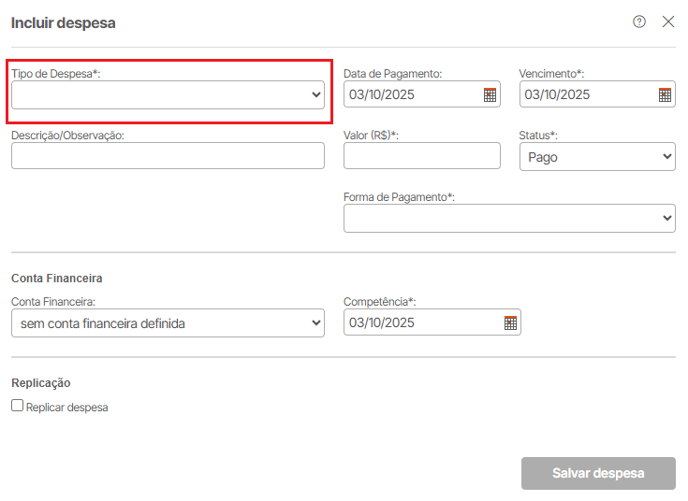Open calendar picker for Data de Pagamento
The width and height of the screenshot is (688, 501).
click(490, 95)
